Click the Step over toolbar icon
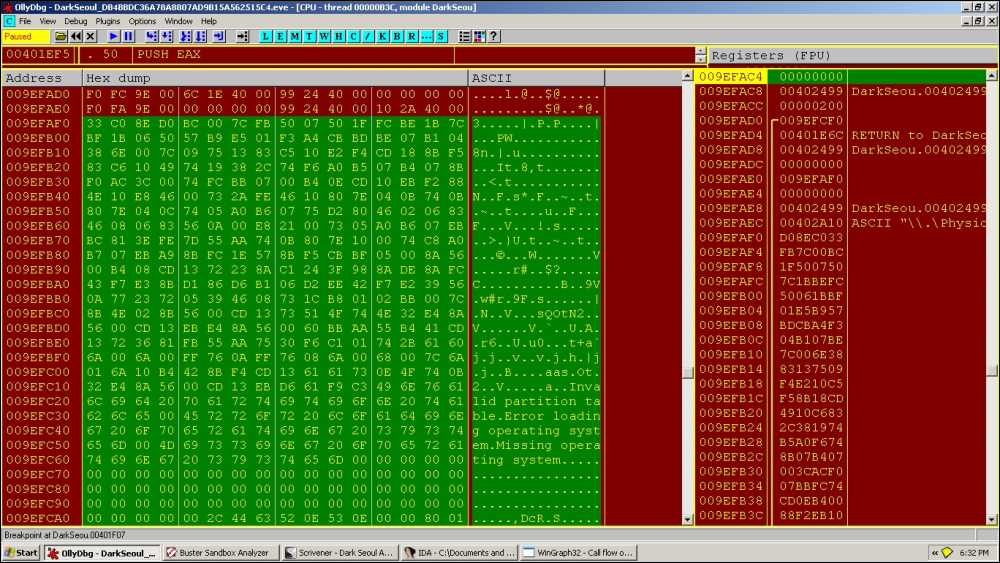 [166, 36]
